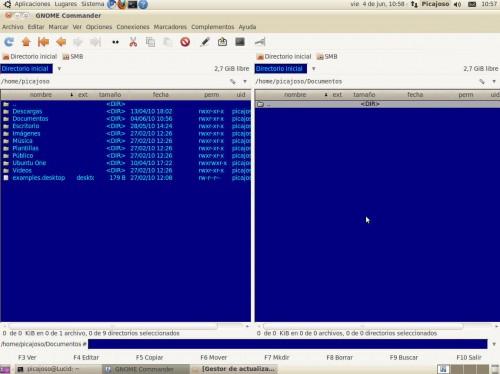The width and height of the screenshot is (500, 374).
Task: Select the examples.desktop file row
Action: click(x=126, y=178)
